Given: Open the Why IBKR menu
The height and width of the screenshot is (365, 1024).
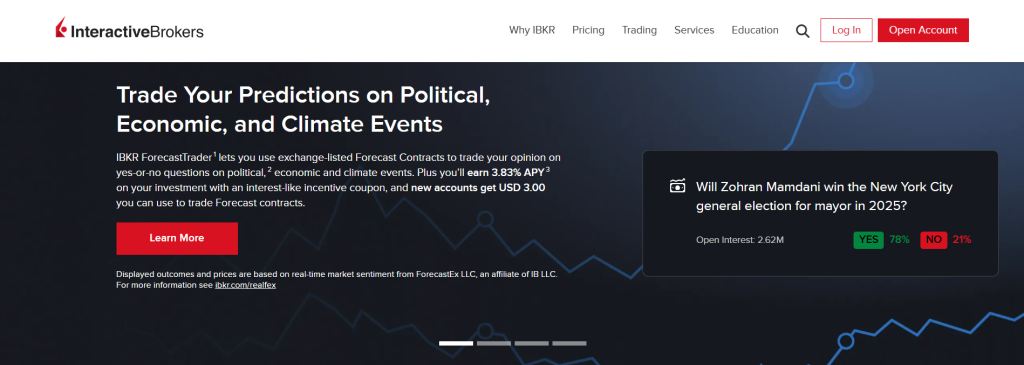Looking at the screenshot, I should pyautogui.click(x=532, y=30).
